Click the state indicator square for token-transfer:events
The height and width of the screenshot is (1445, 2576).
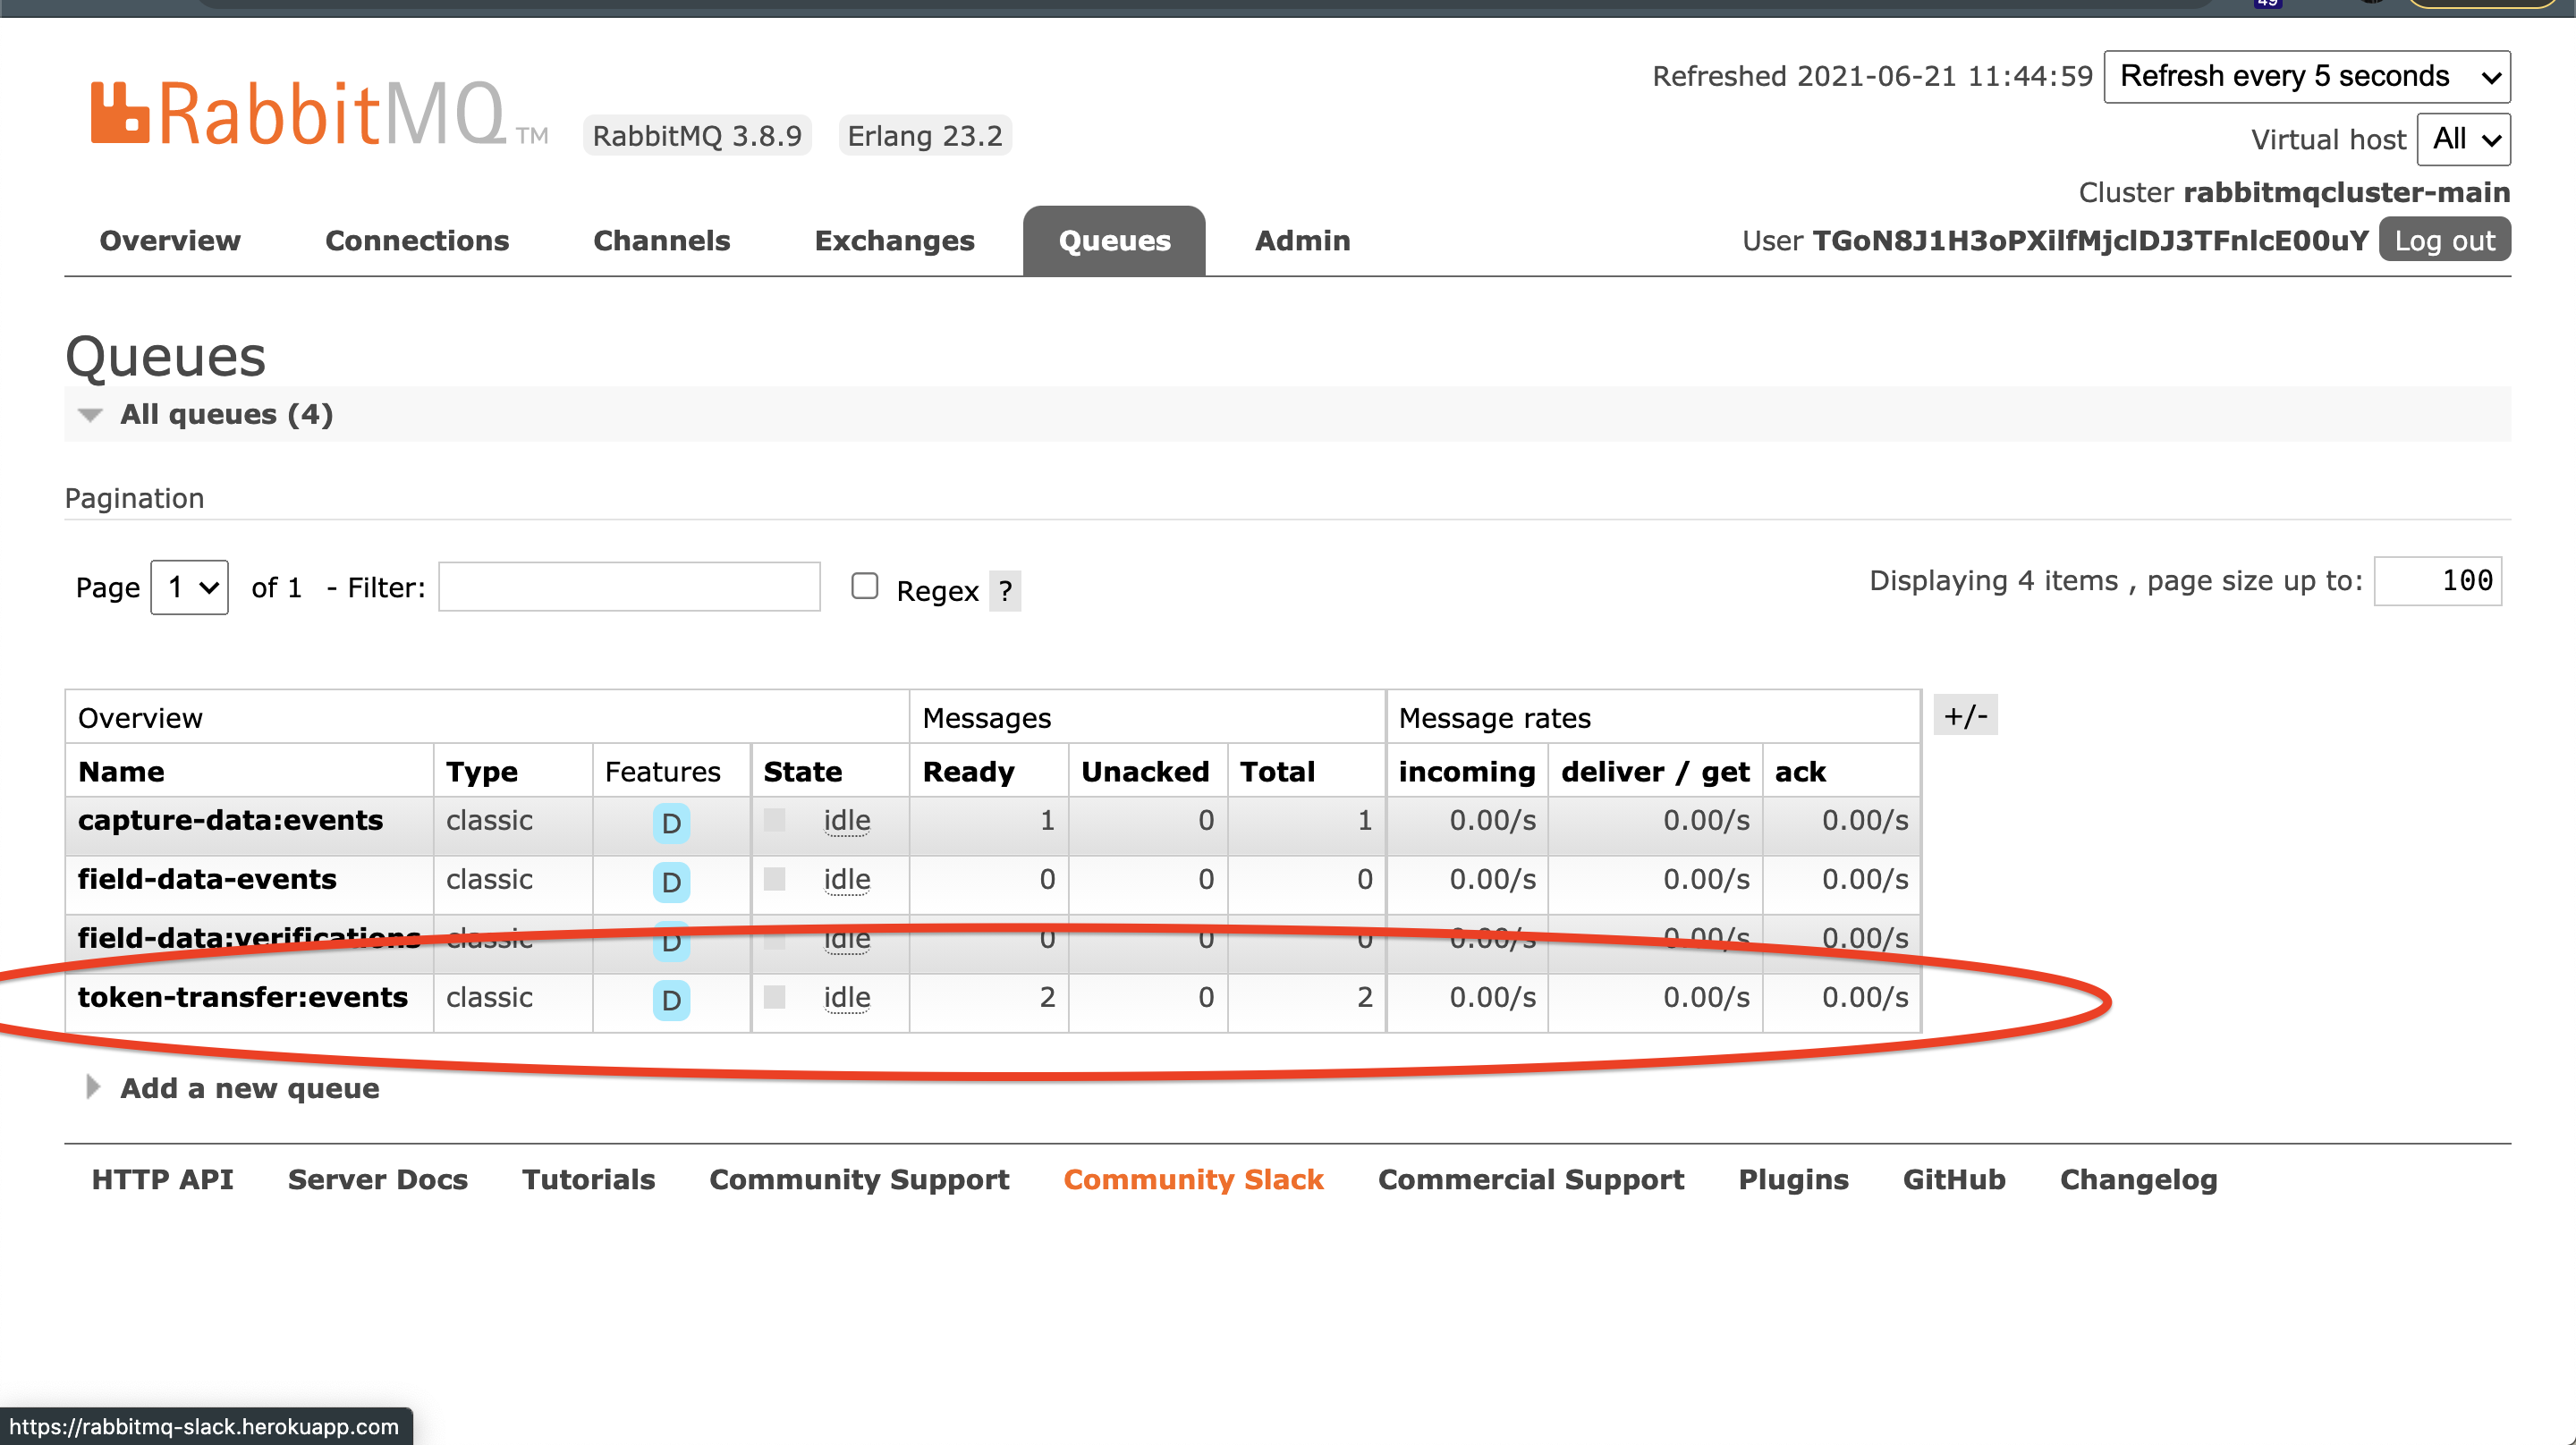click(774, 997)
